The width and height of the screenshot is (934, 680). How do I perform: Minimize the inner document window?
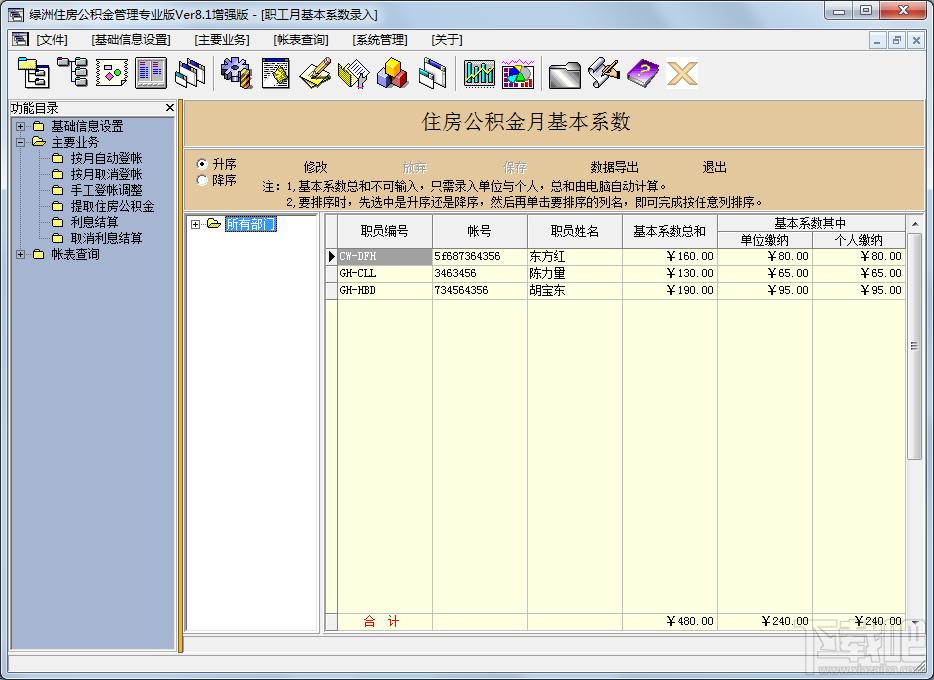pyautogui.click(x=877, y=40)
